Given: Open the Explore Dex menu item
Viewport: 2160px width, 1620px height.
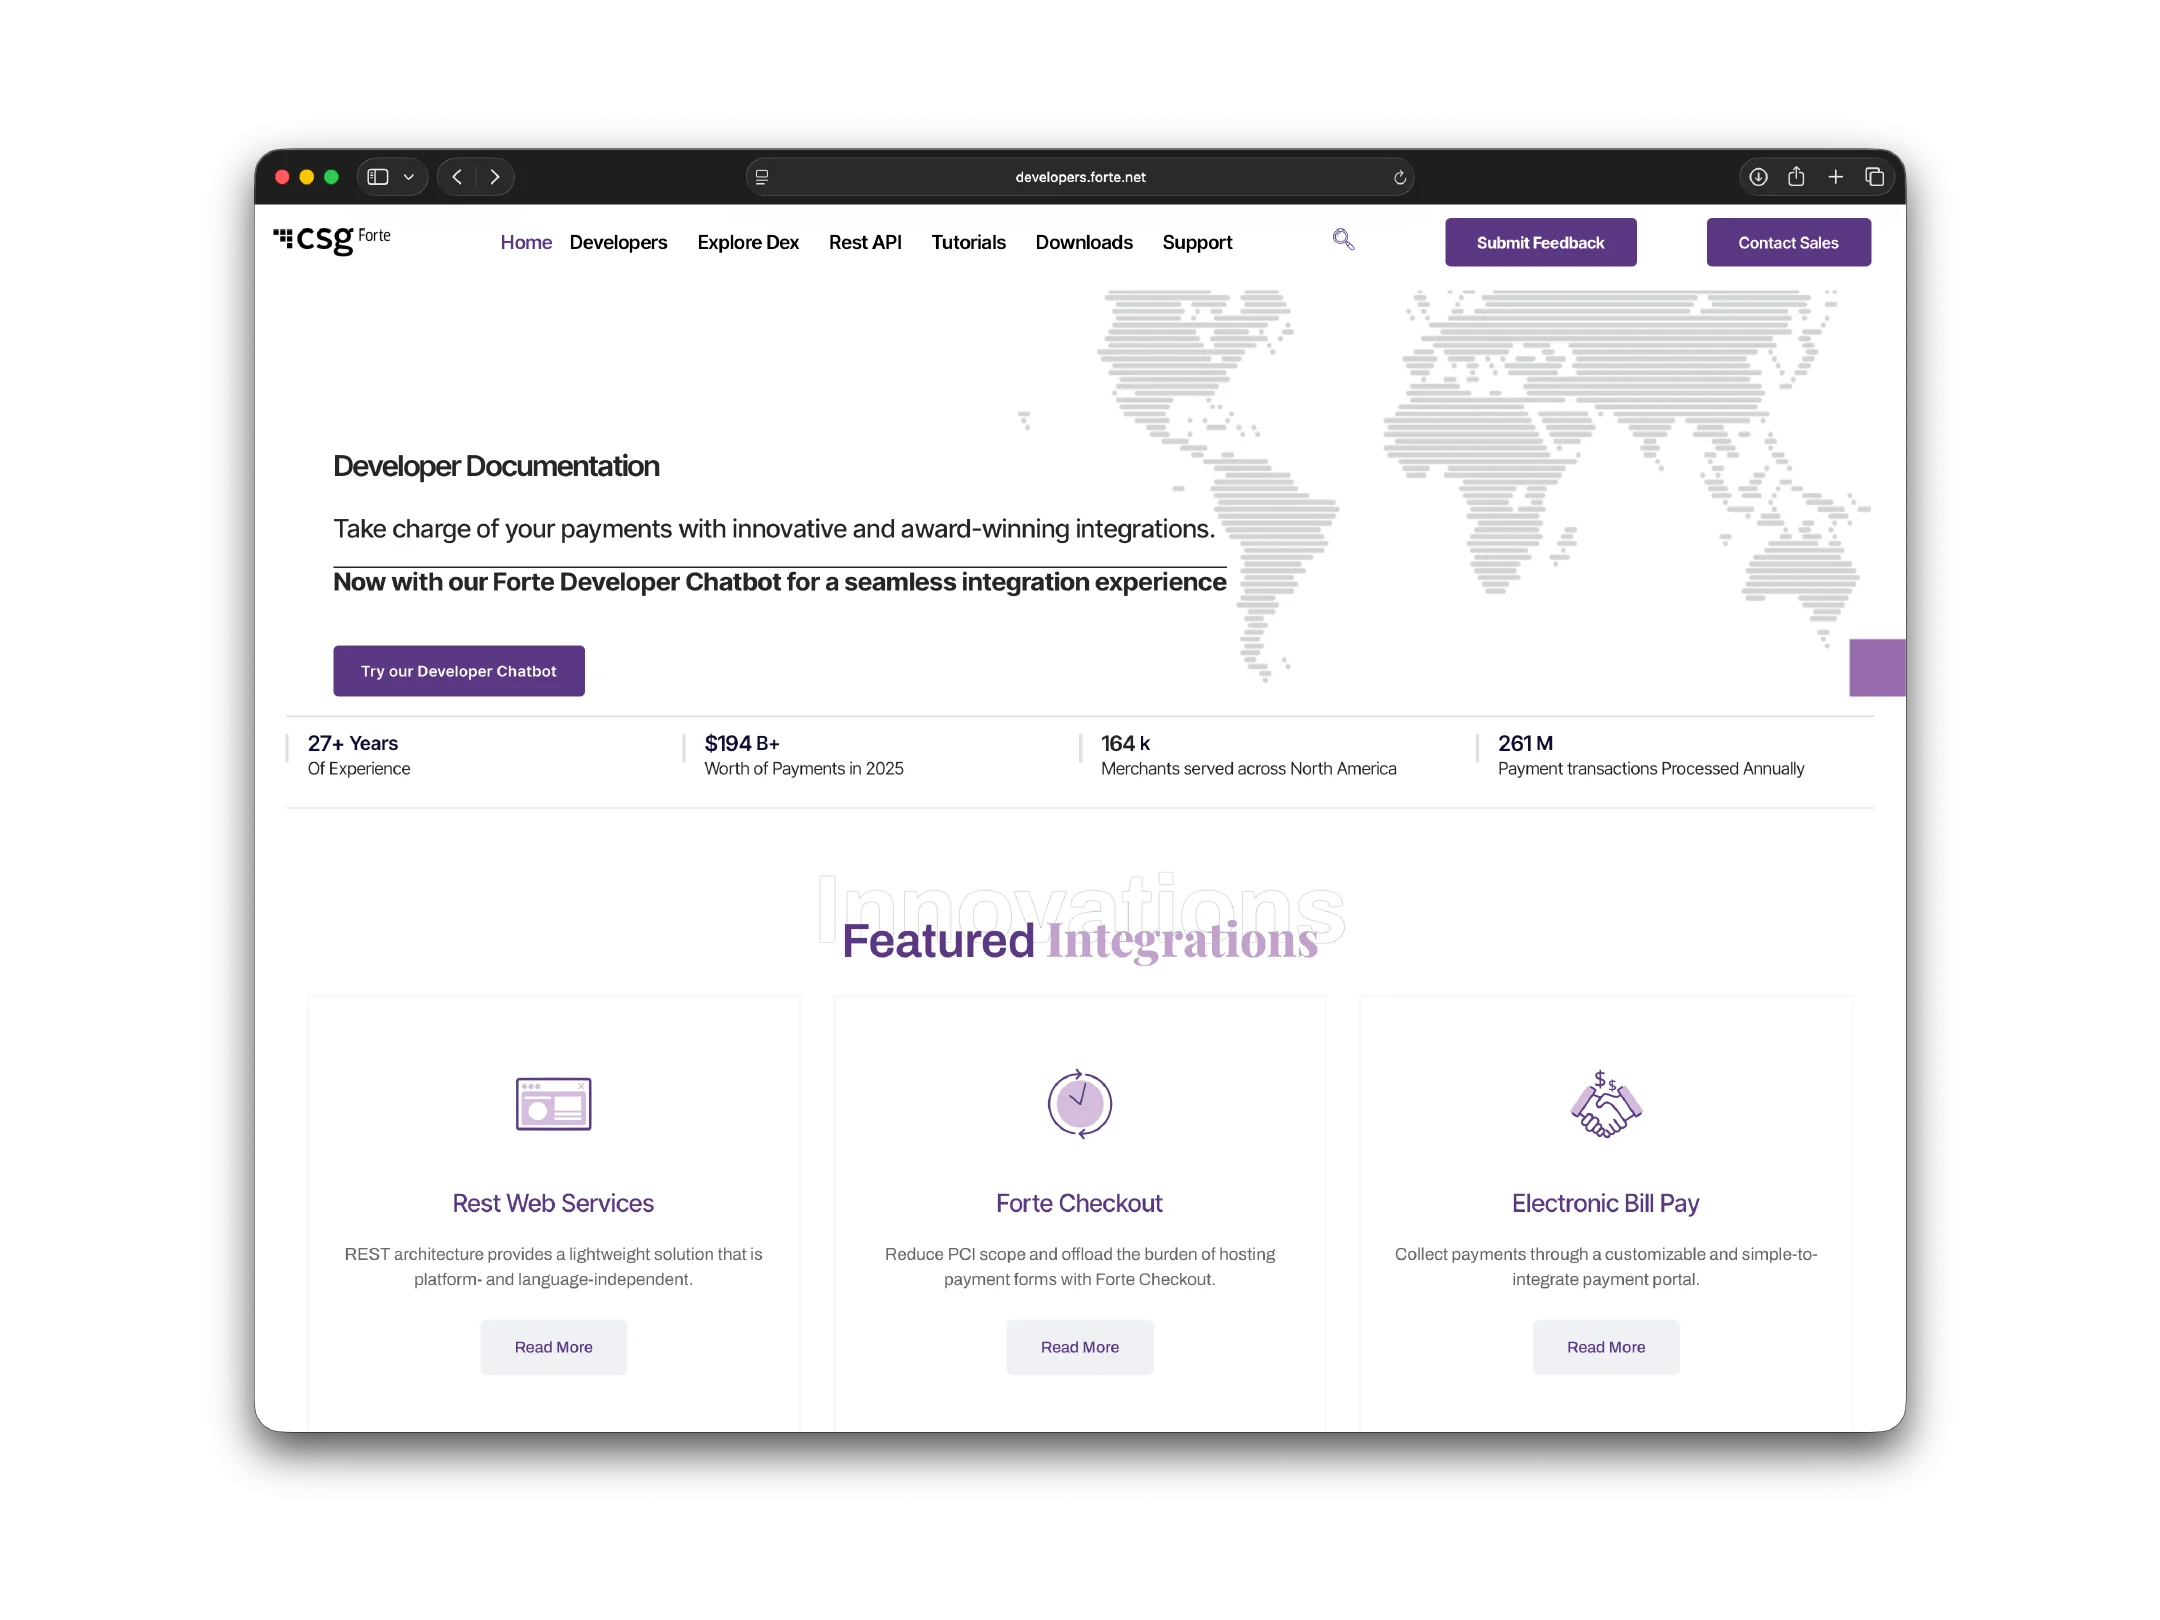Looking at the screenshot, I should pos(748,242).
